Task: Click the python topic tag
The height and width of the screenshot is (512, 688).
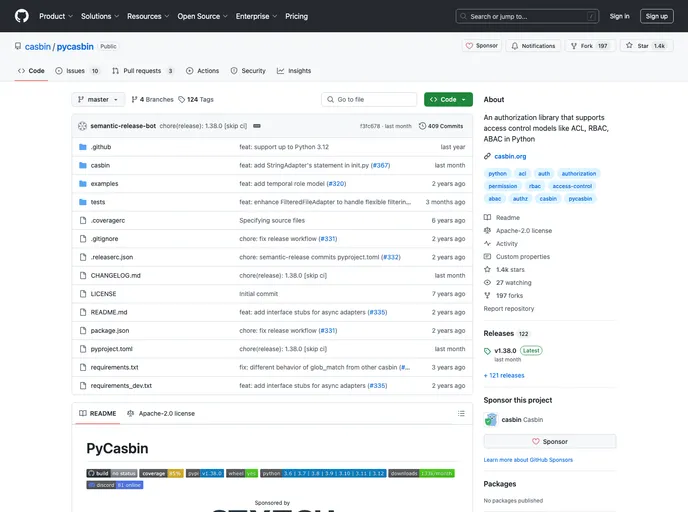Action: pos(498,174)
